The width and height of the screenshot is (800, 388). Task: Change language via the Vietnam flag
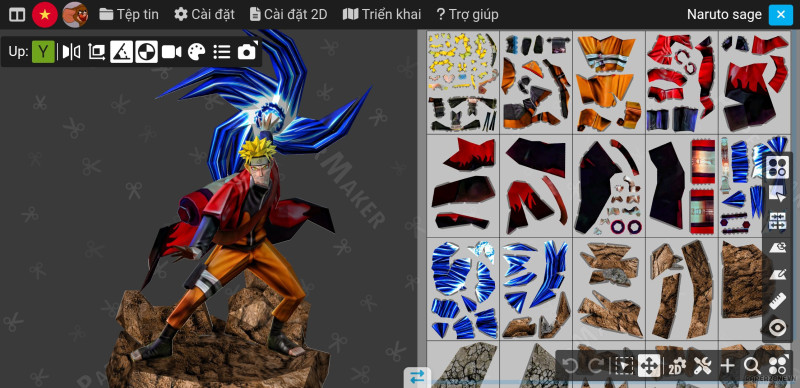click(45, 14)
